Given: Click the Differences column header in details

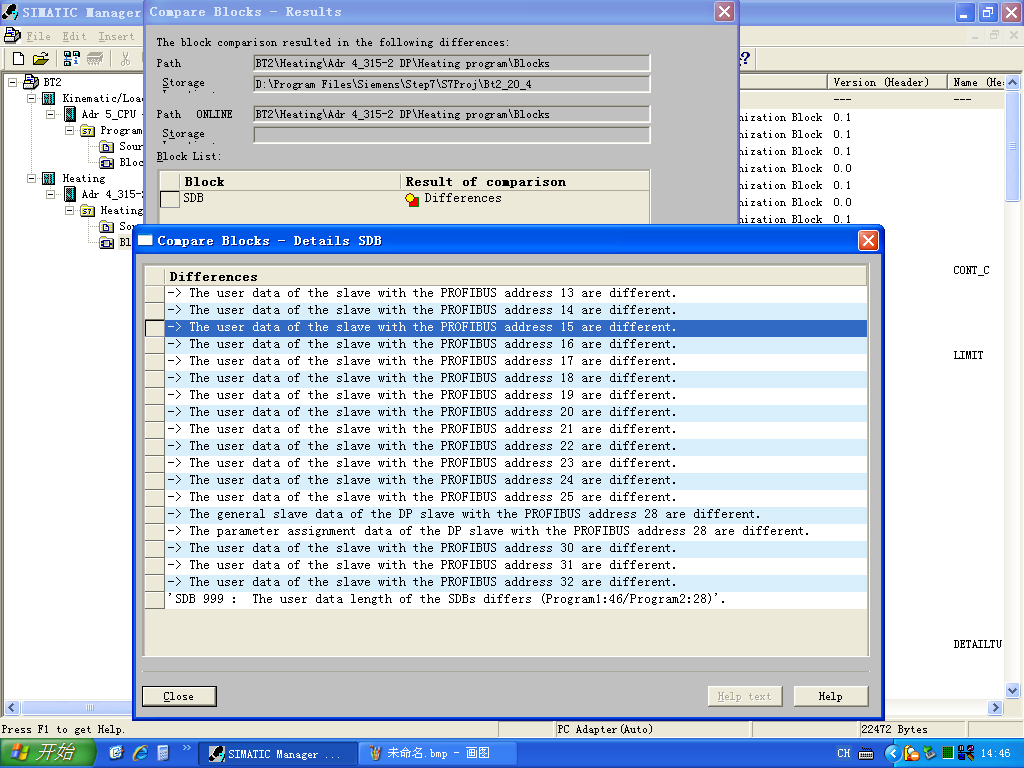Looking at the screenshot, I should 517,276.
